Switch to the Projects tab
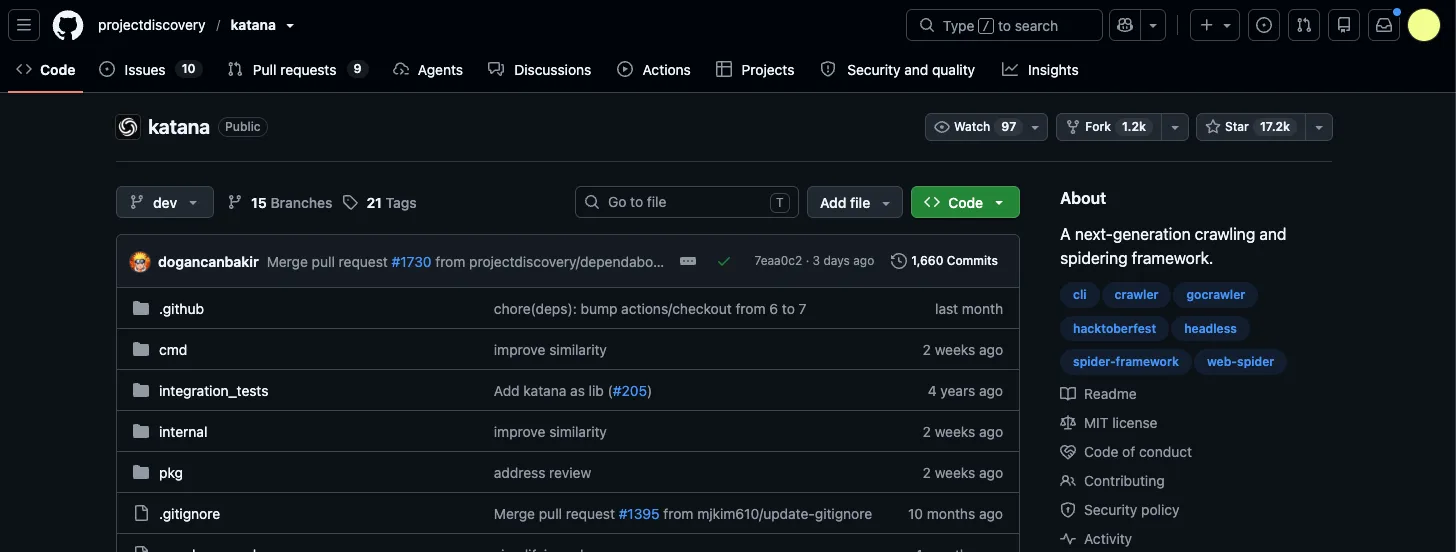The image size is (1456, 552). tap(755, 70)
